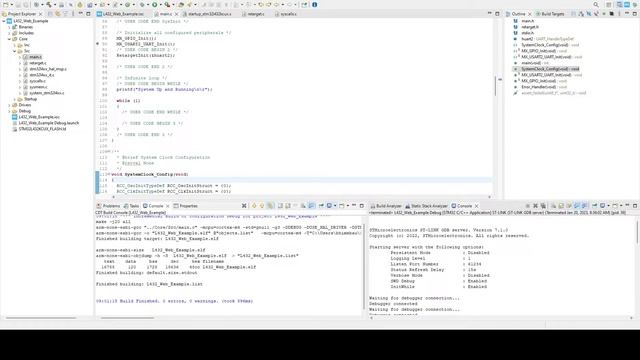Click the editor vertical scrollbar
Screen dimensions: 640x360
(495, 86)
